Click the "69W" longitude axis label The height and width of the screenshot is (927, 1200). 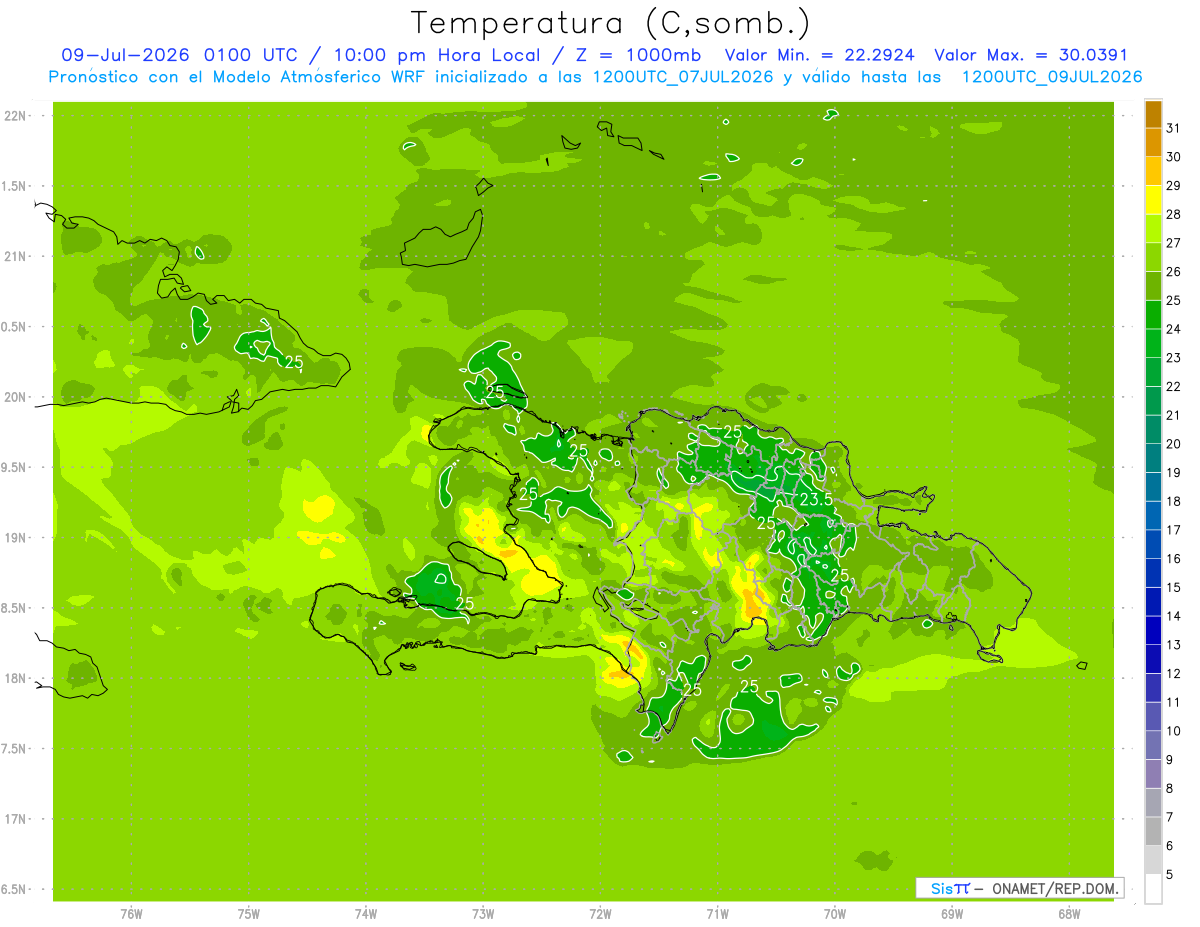[x=952, y=914]
